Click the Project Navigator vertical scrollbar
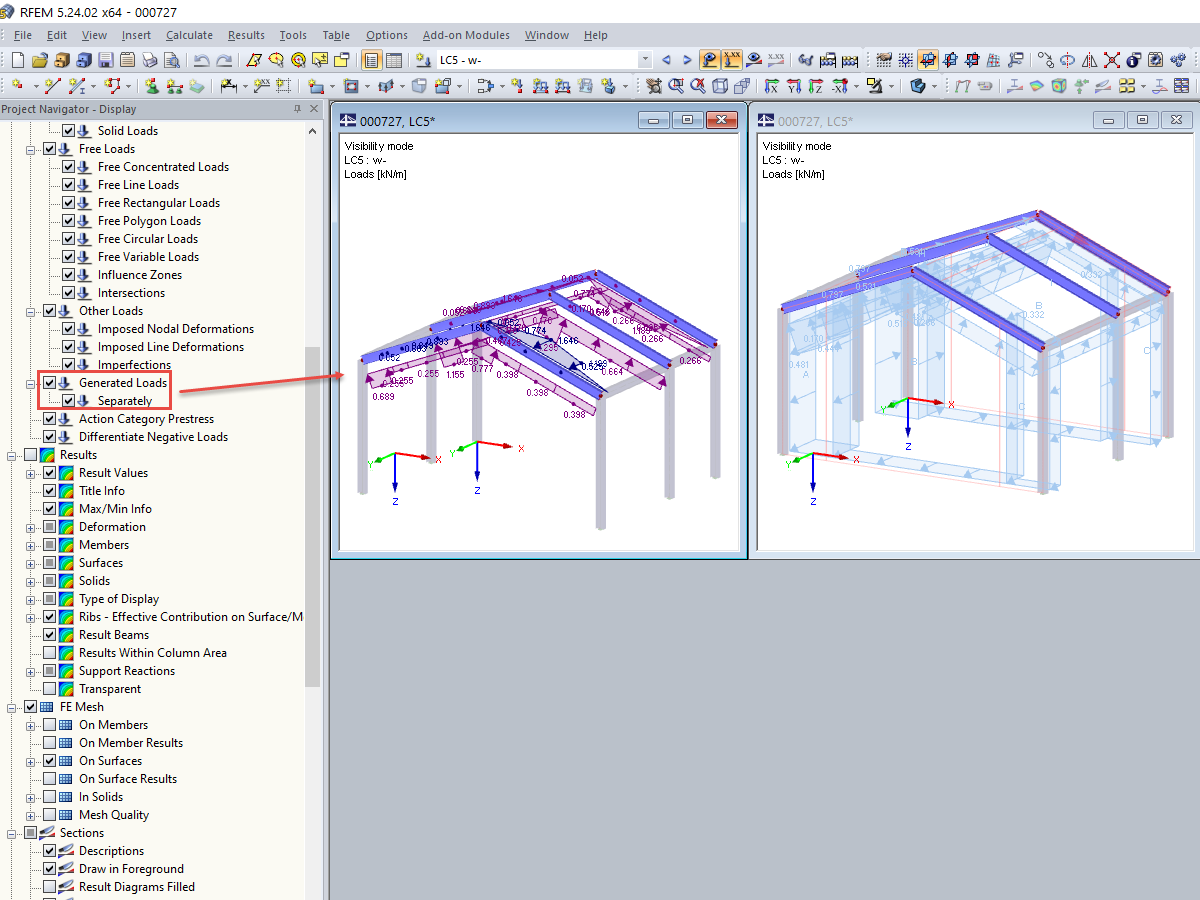Image resolution: width=1200 pixels, height=900 pixels. tap(313, 515)
